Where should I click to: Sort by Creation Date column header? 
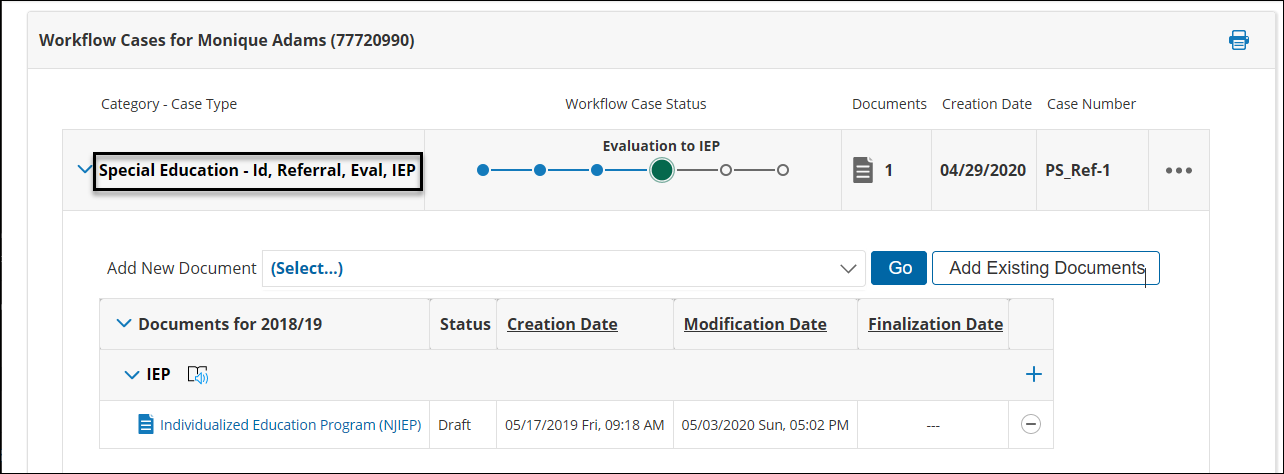pos(562,324)
